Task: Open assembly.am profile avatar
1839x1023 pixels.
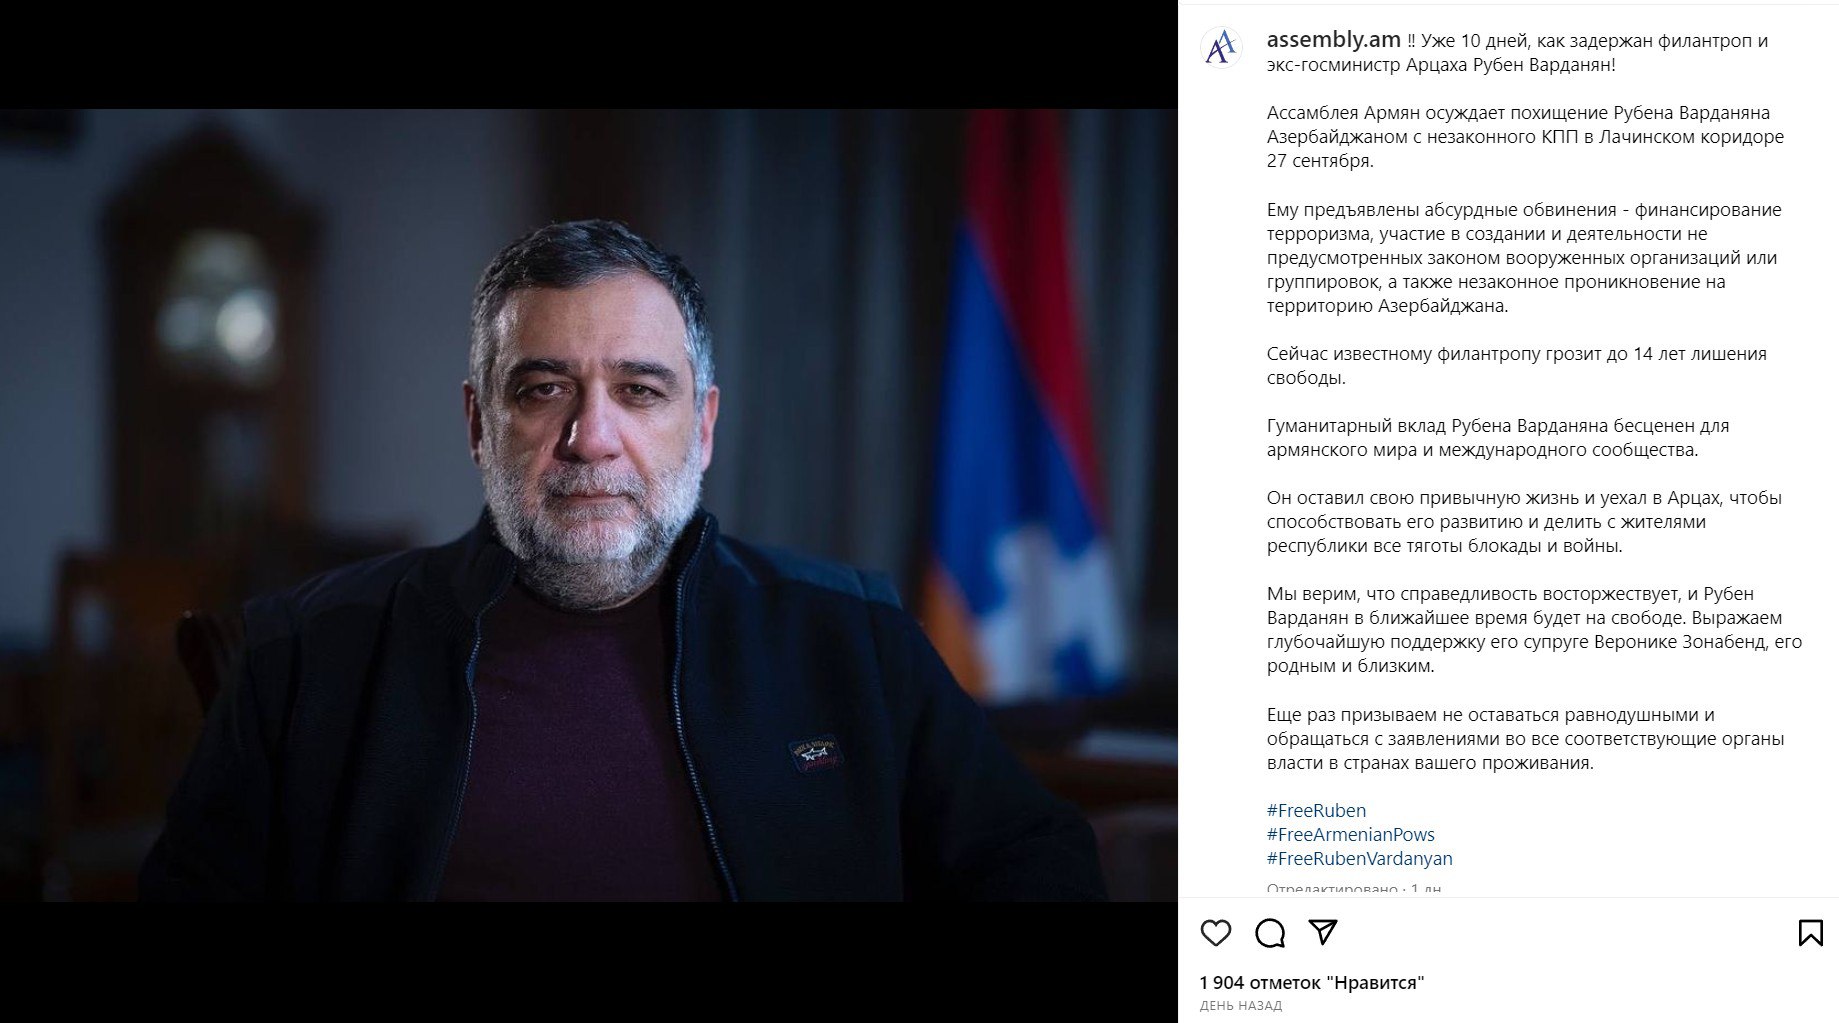Action: point(1220,47)
